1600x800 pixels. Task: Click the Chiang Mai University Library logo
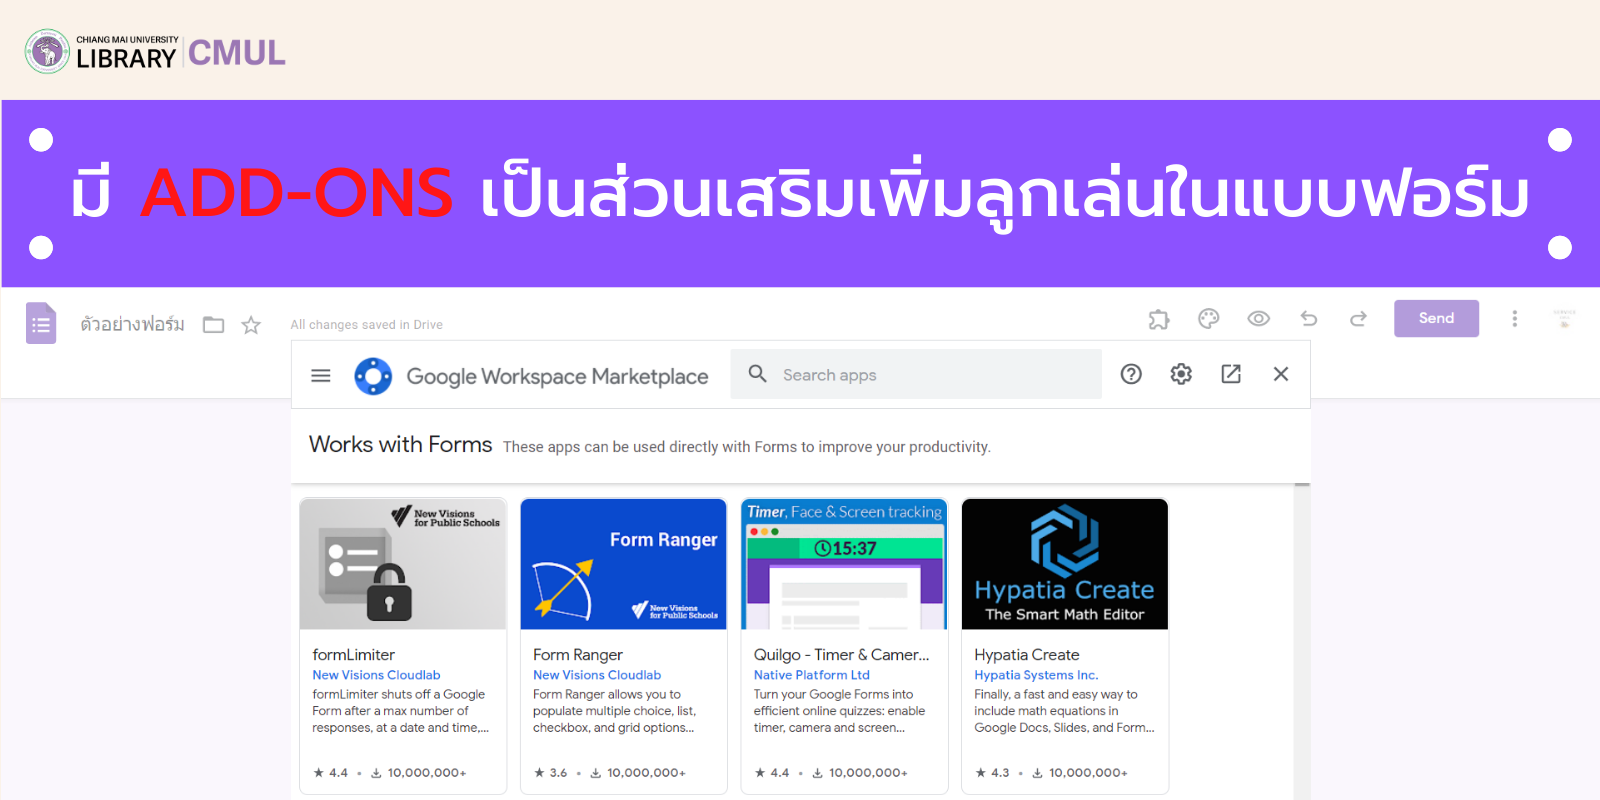[x=155, y=52]
